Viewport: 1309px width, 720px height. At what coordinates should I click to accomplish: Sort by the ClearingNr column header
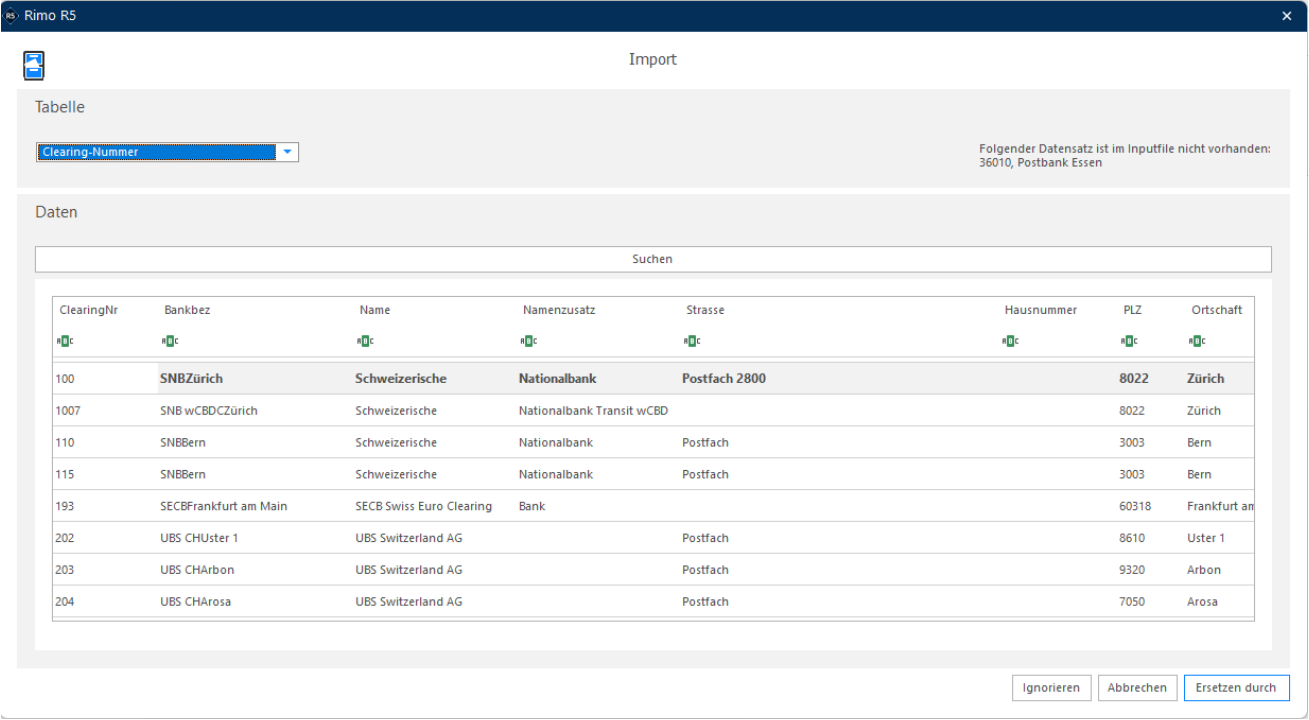[x=89, y=310]
